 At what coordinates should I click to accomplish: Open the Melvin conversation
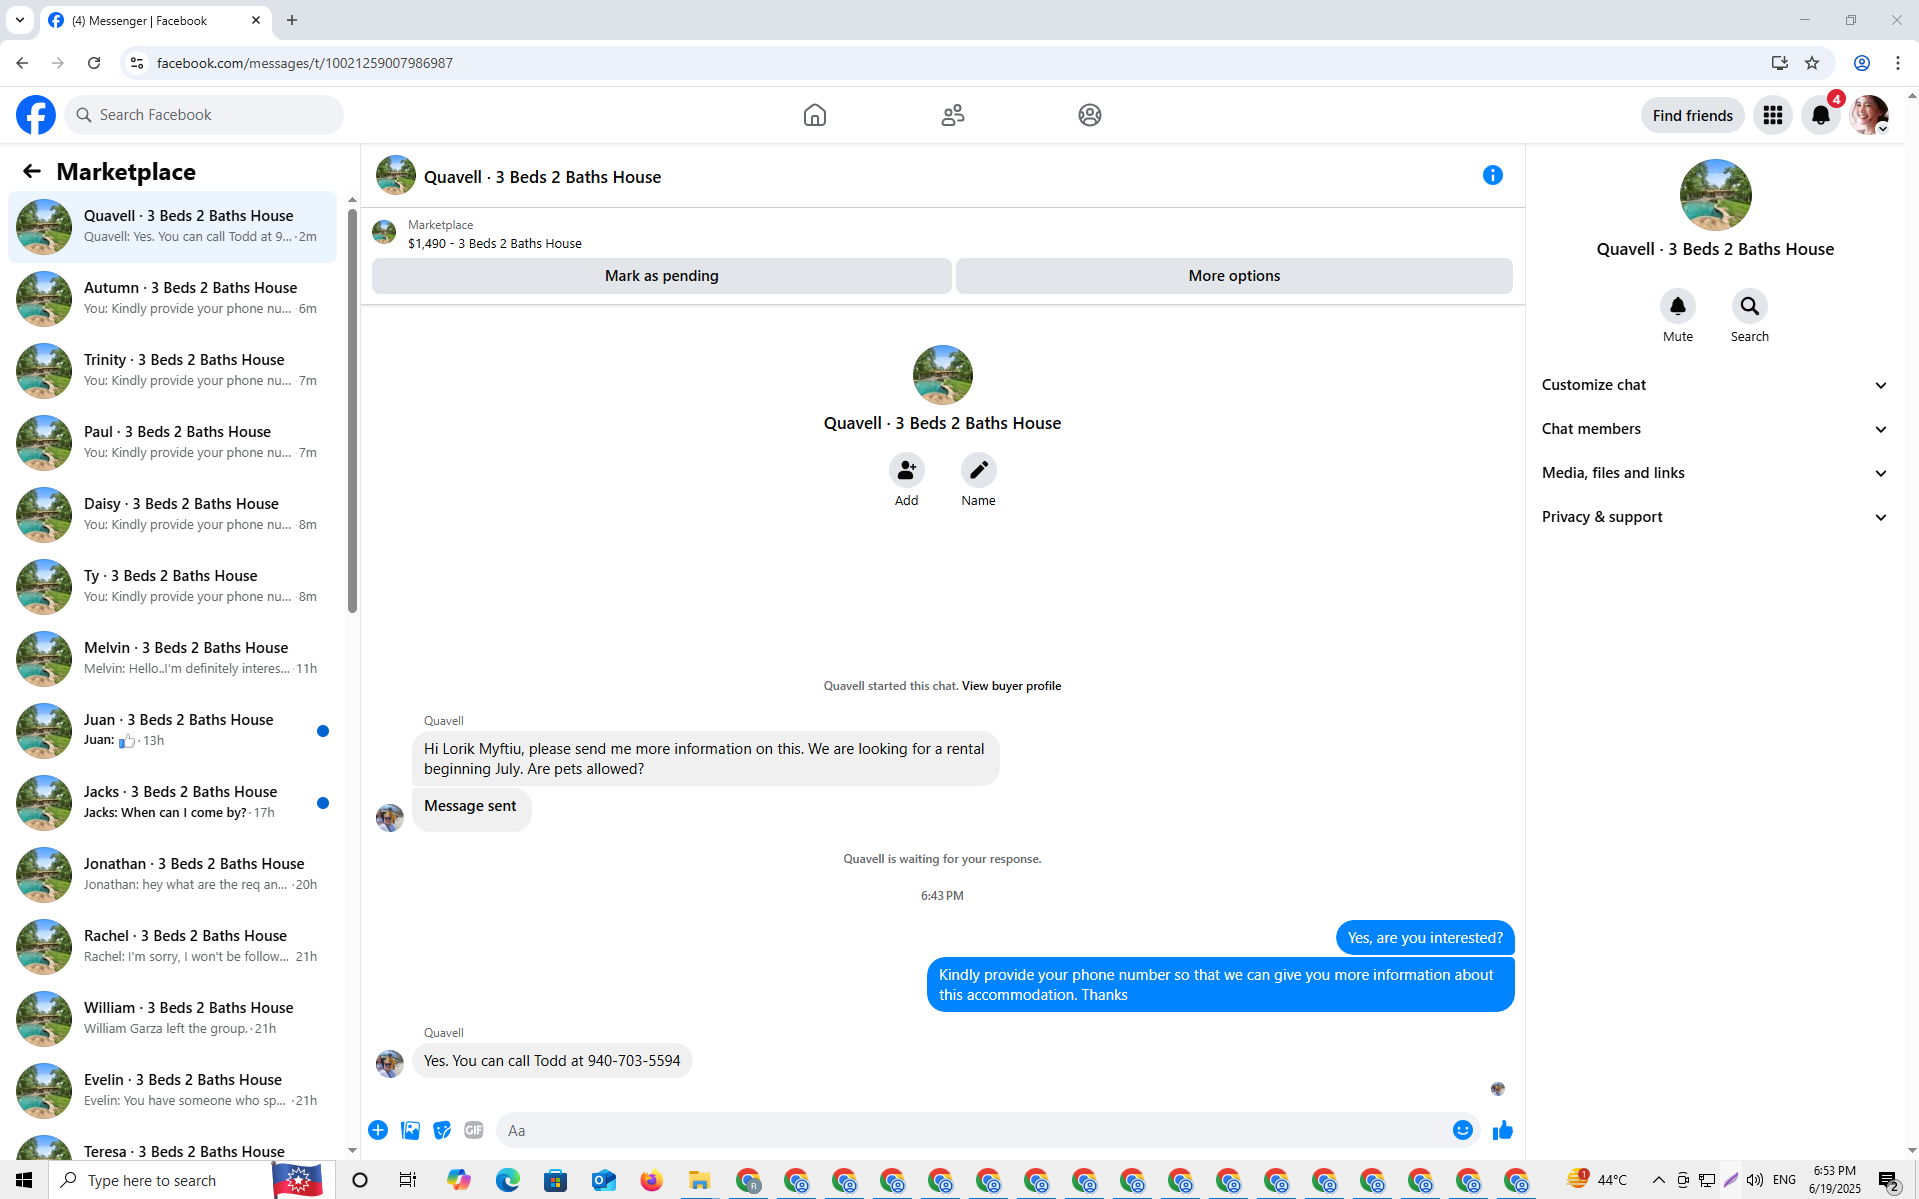point(173,658)
